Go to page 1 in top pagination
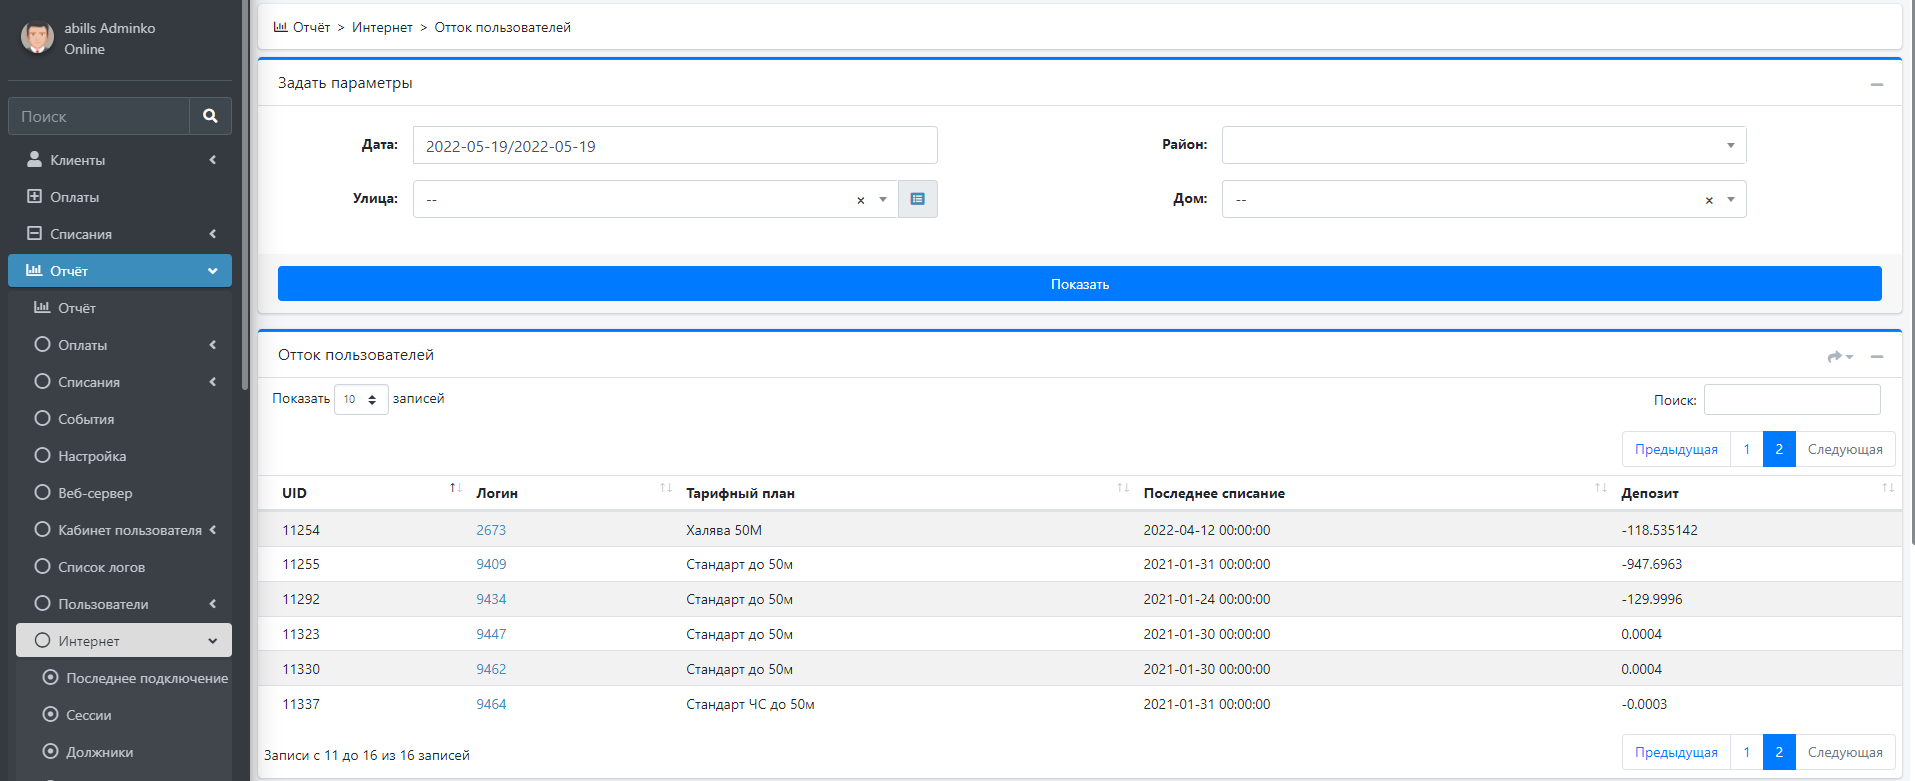This screenshot has width=1915, height=781. [x=1746, y=449]
